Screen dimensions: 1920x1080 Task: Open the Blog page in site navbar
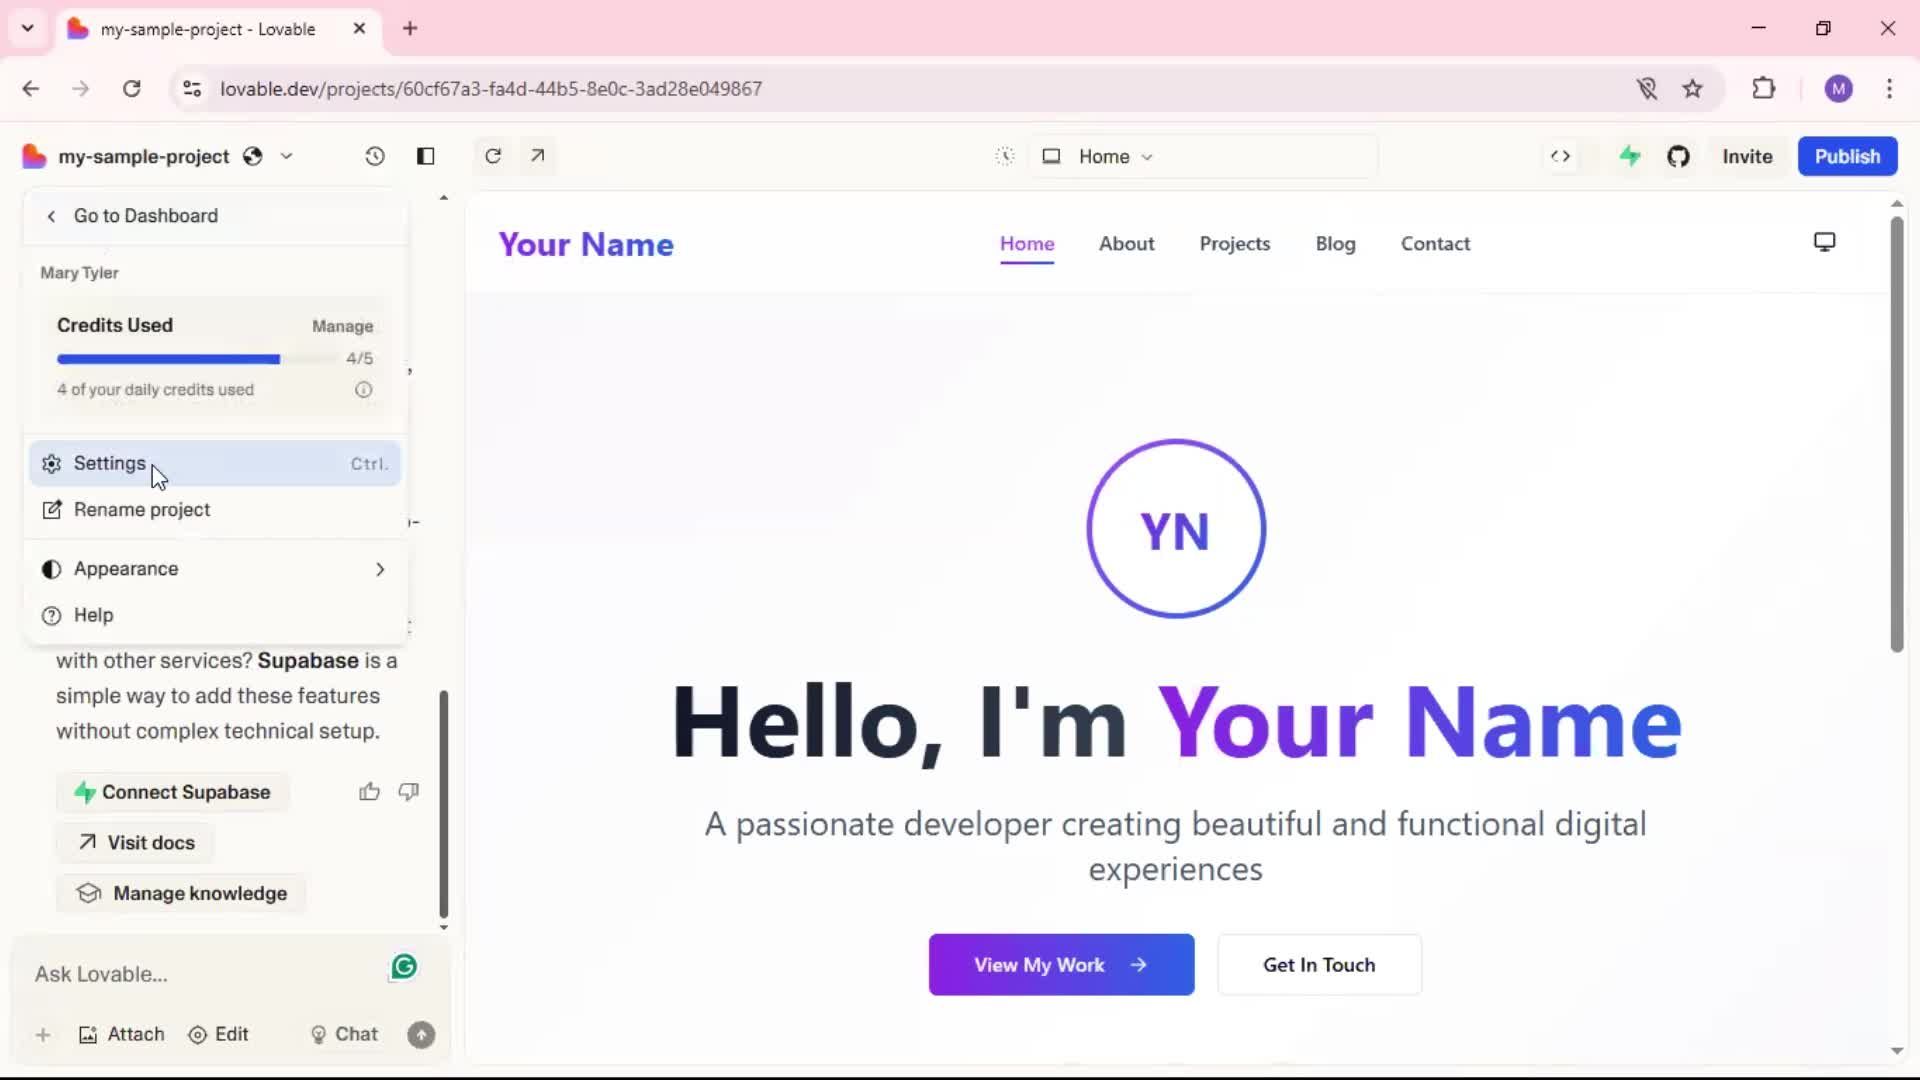pyautogui.click(x=1335, y=244)
